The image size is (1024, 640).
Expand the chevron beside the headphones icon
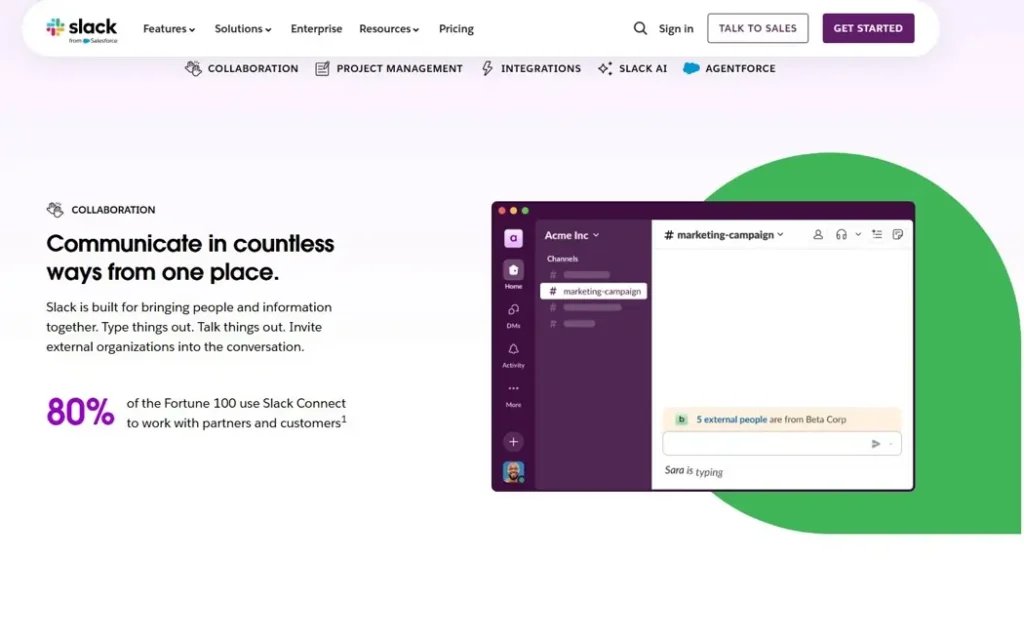858,234
